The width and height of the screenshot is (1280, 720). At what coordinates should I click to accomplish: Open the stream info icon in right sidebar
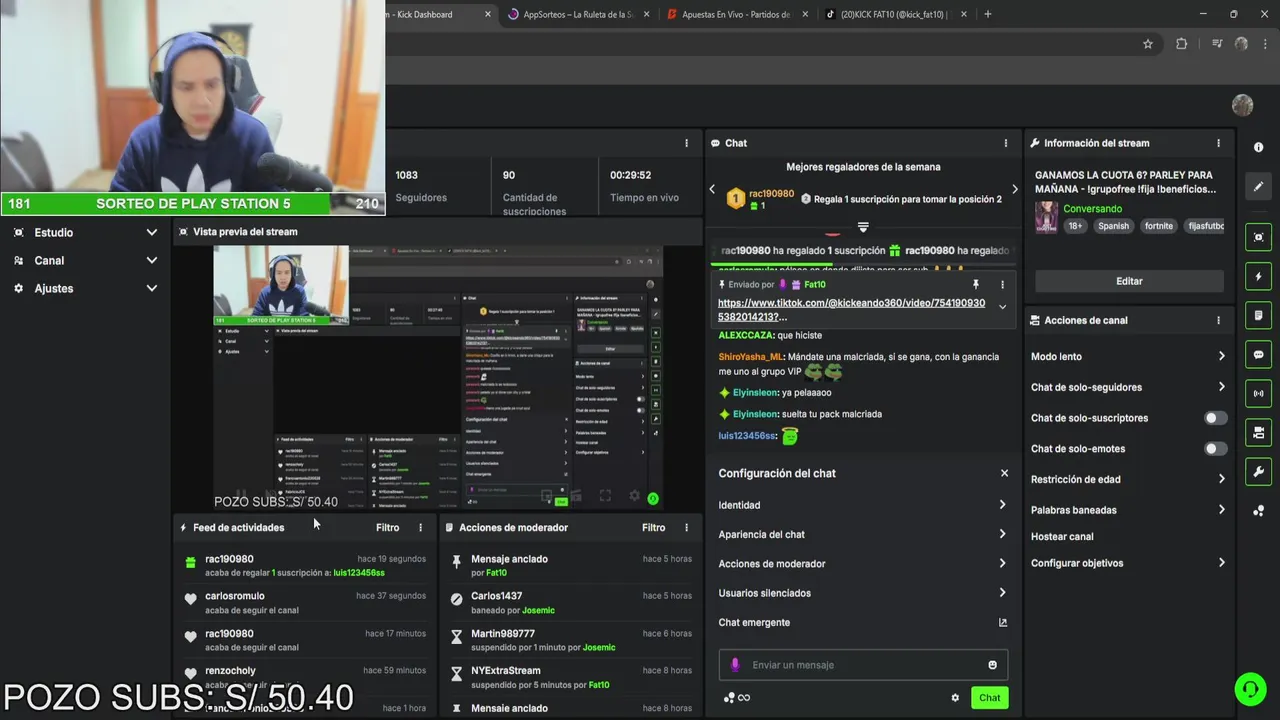pyautogui.click(x=1258, y=147)
